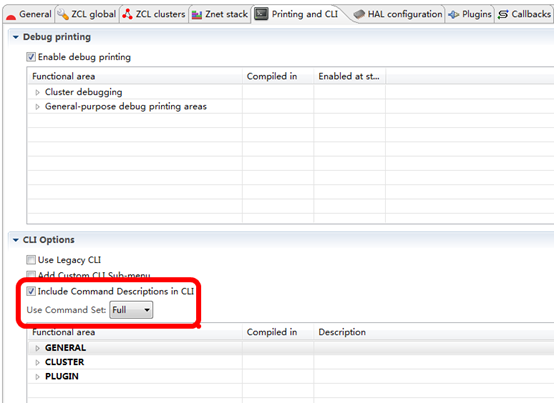This screenshot has width=554, height=403.
Task: Toggle Enable debug printing checkbox
Action: 31,57
